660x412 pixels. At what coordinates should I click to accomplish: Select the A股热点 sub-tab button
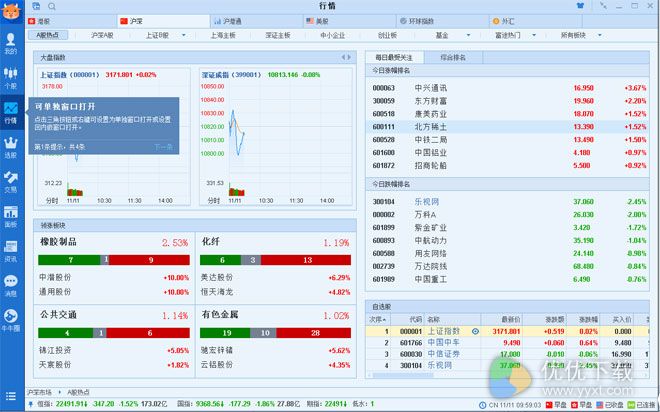coord(48,35)
